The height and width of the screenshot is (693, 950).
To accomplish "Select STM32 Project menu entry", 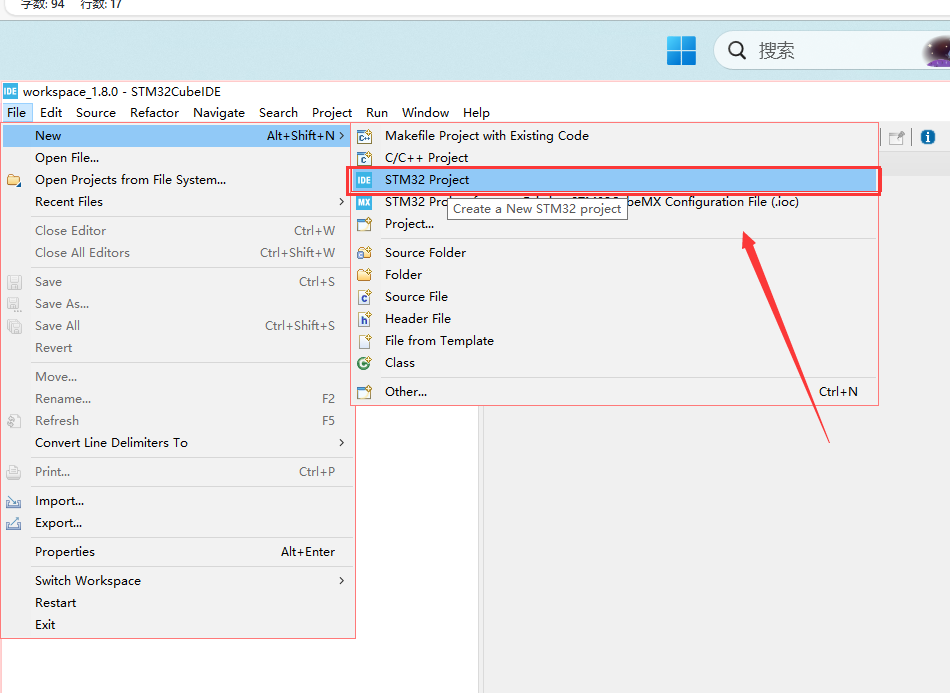I will (614, 180).
